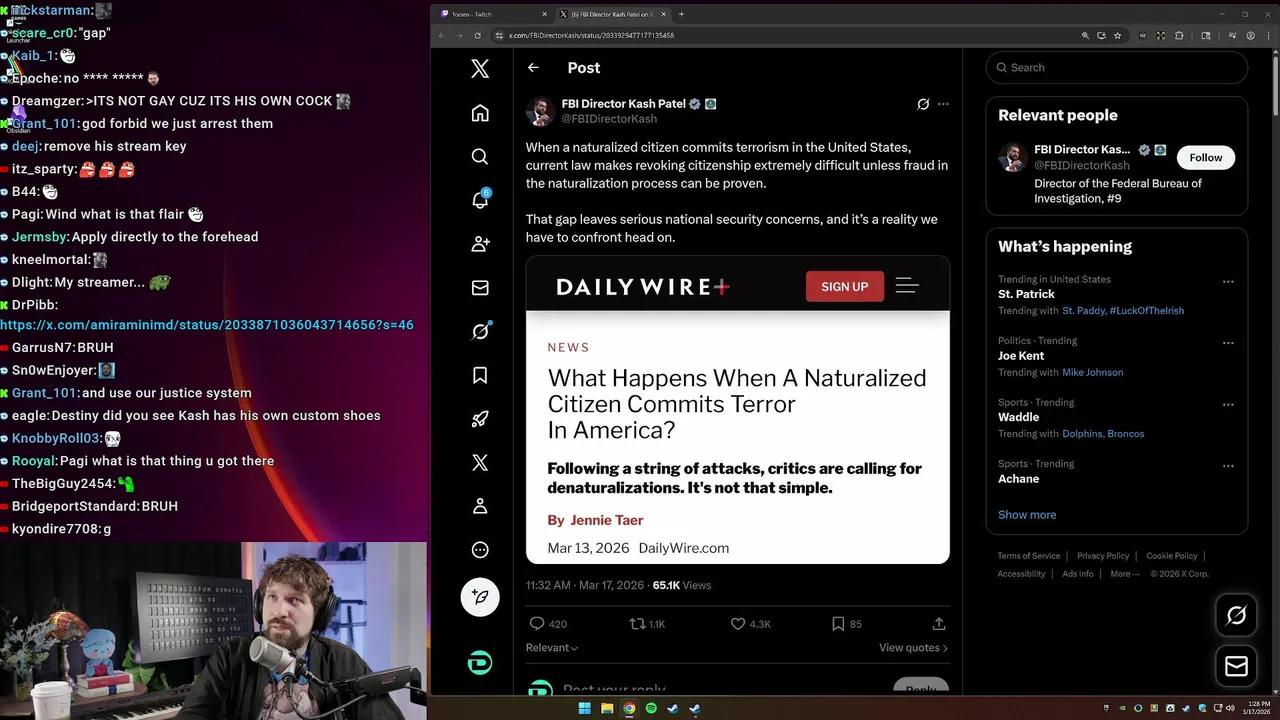Open the Privacy Policy link
The image size is (1280, 720).
click(x=1103, y=556)
